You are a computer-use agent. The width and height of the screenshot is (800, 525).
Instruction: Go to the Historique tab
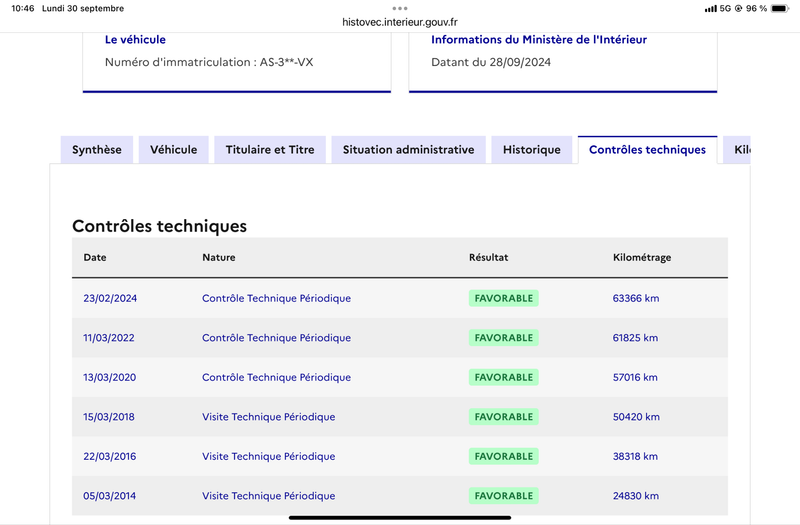532,149
